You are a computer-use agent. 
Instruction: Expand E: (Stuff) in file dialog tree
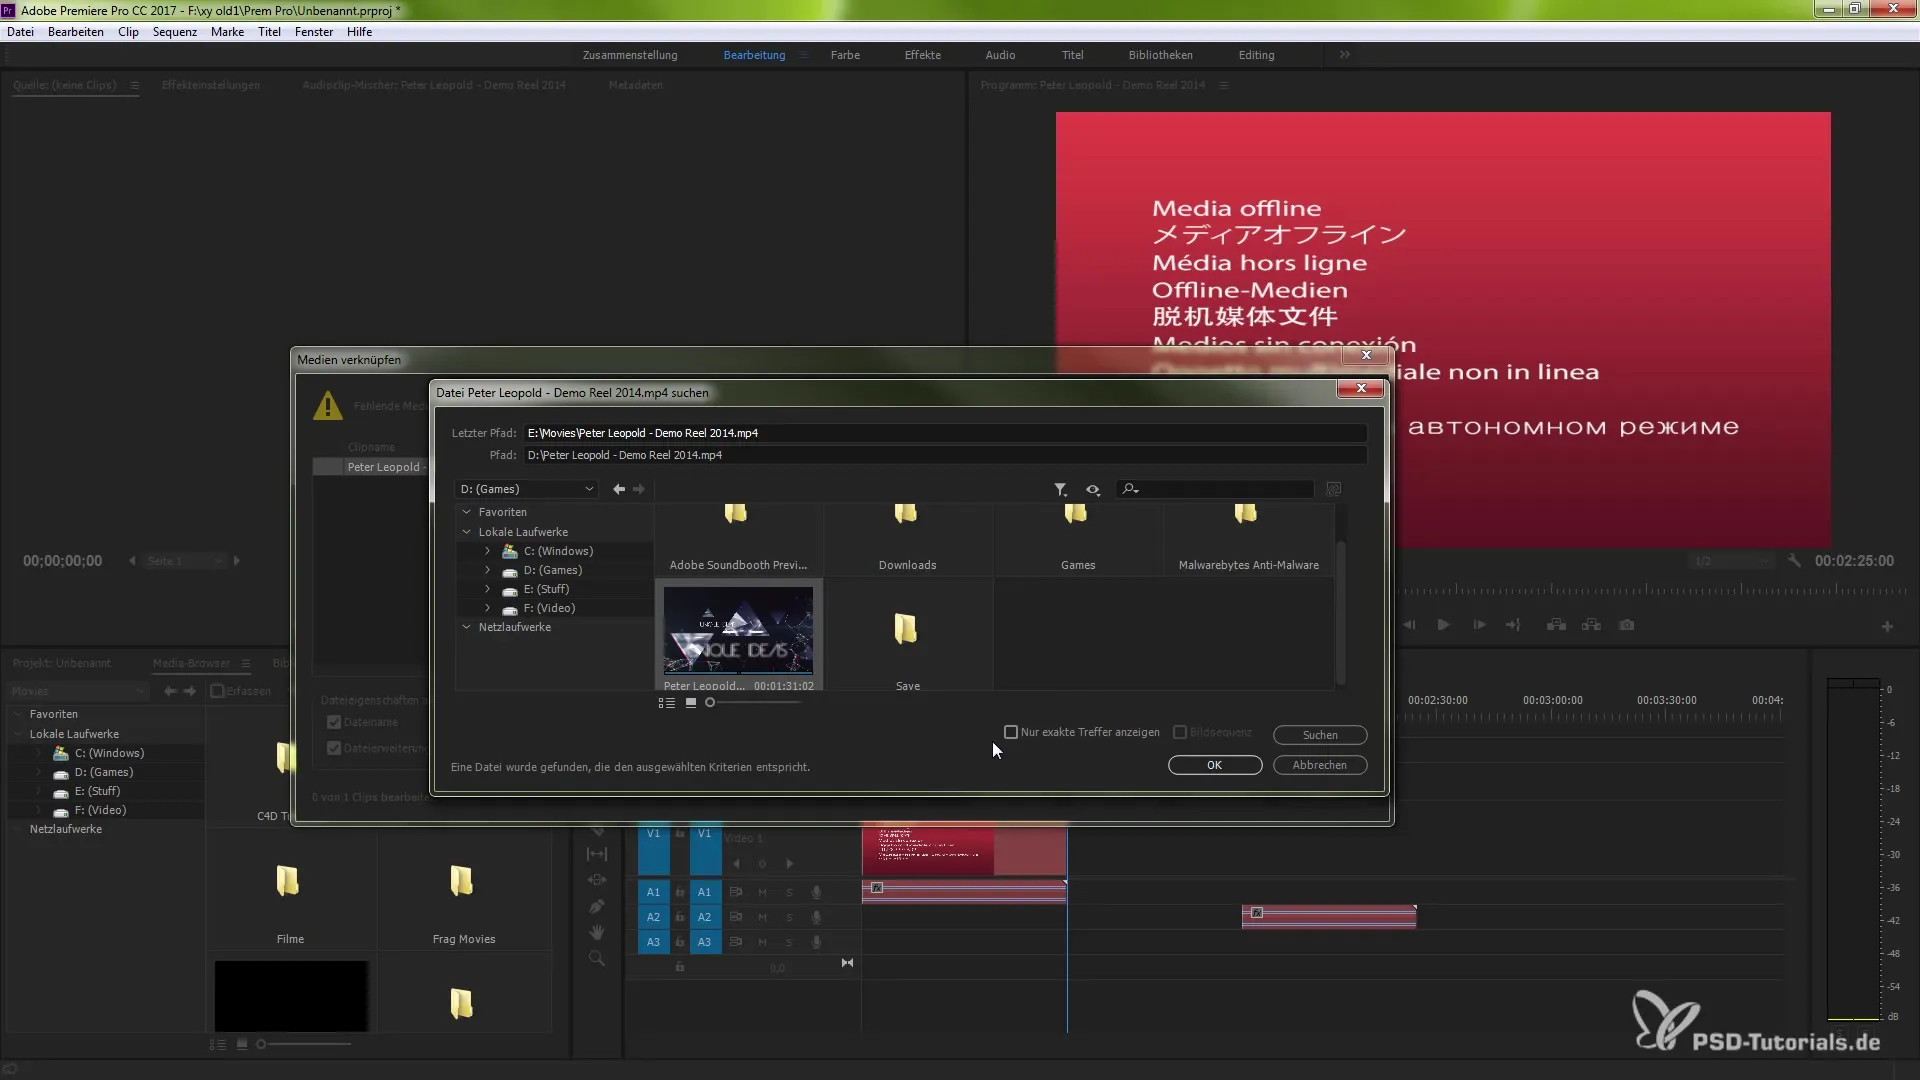[487, 589]
